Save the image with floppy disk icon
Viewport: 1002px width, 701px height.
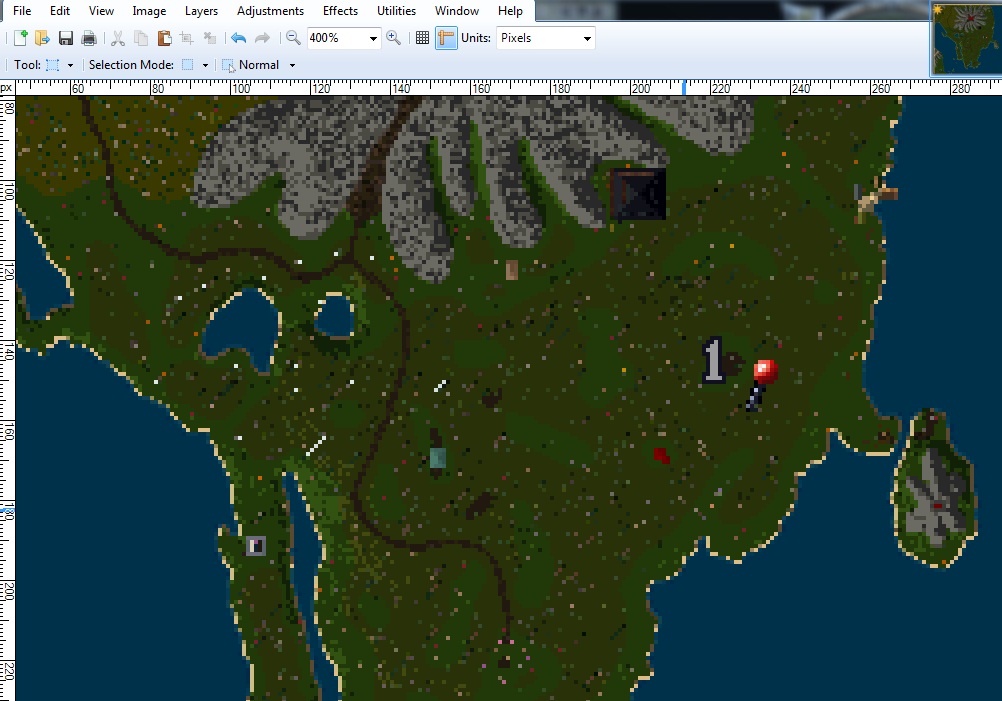66,38
